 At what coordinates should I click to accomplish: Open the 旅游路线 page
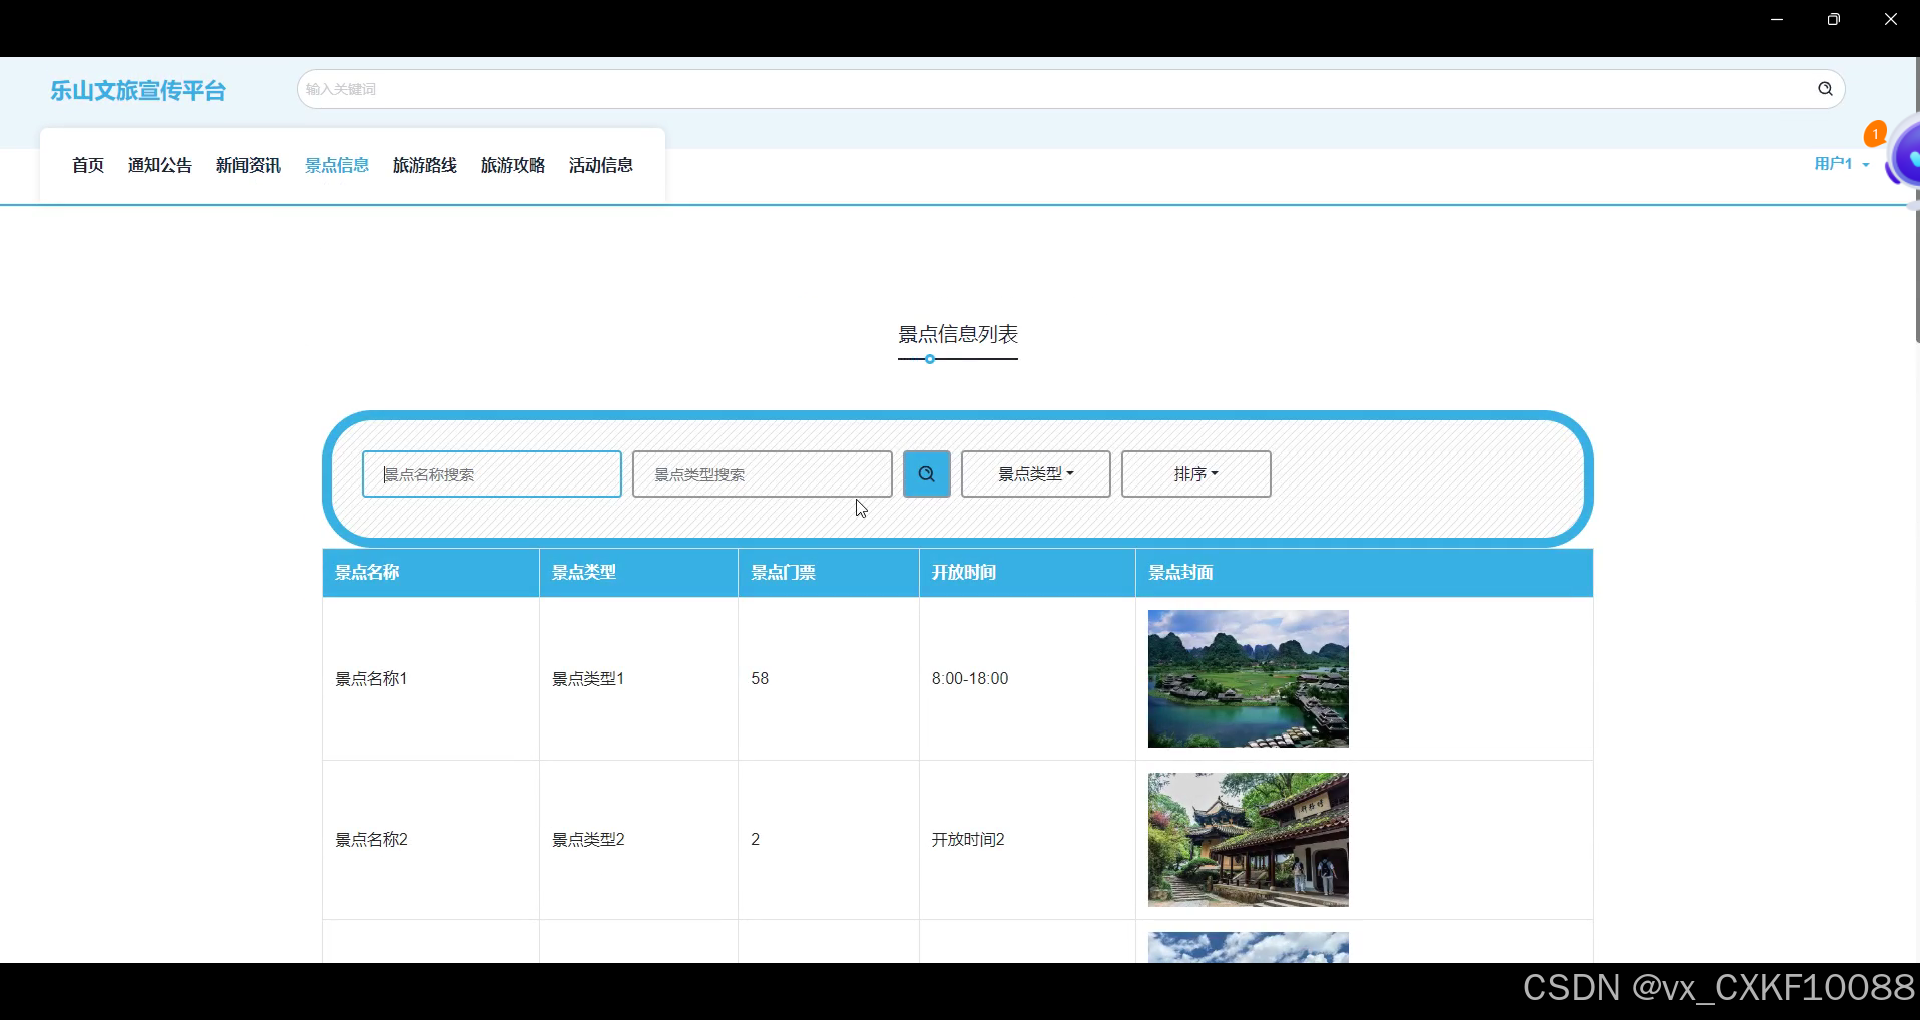(425, 165)
